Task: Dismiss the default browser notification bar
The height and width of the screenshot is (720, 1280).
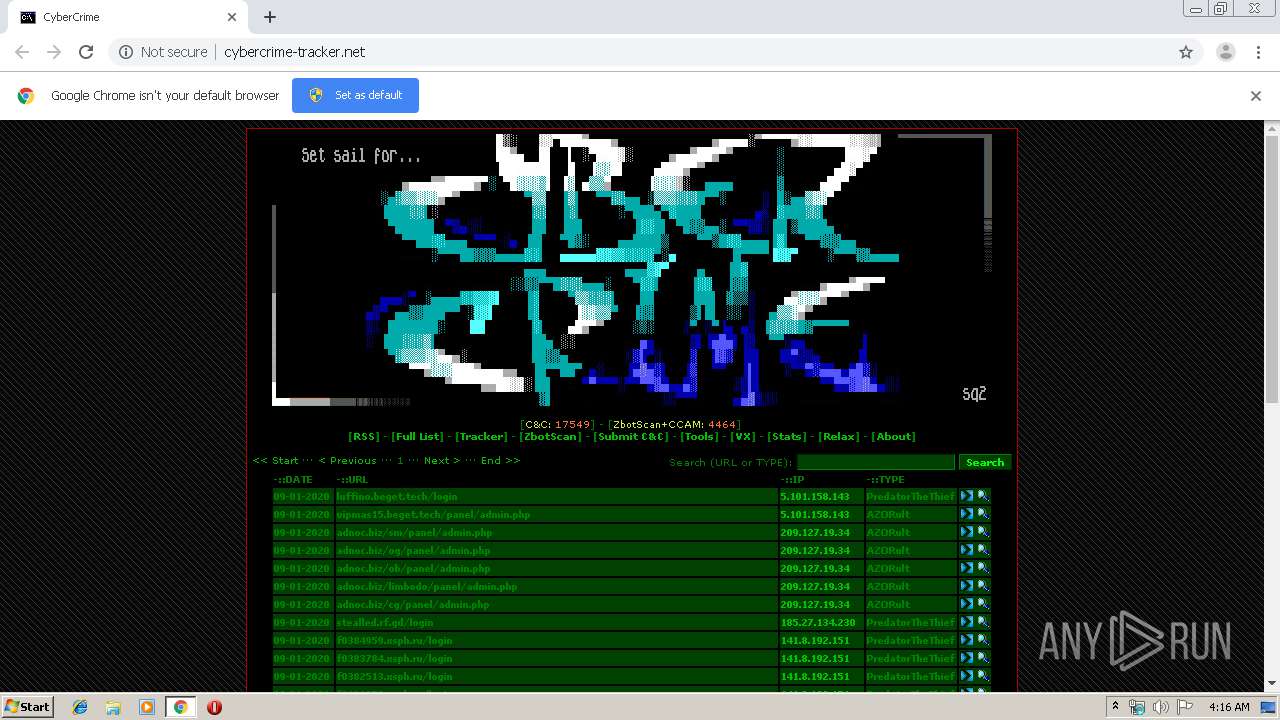Action: click(x=1256, y=96)
